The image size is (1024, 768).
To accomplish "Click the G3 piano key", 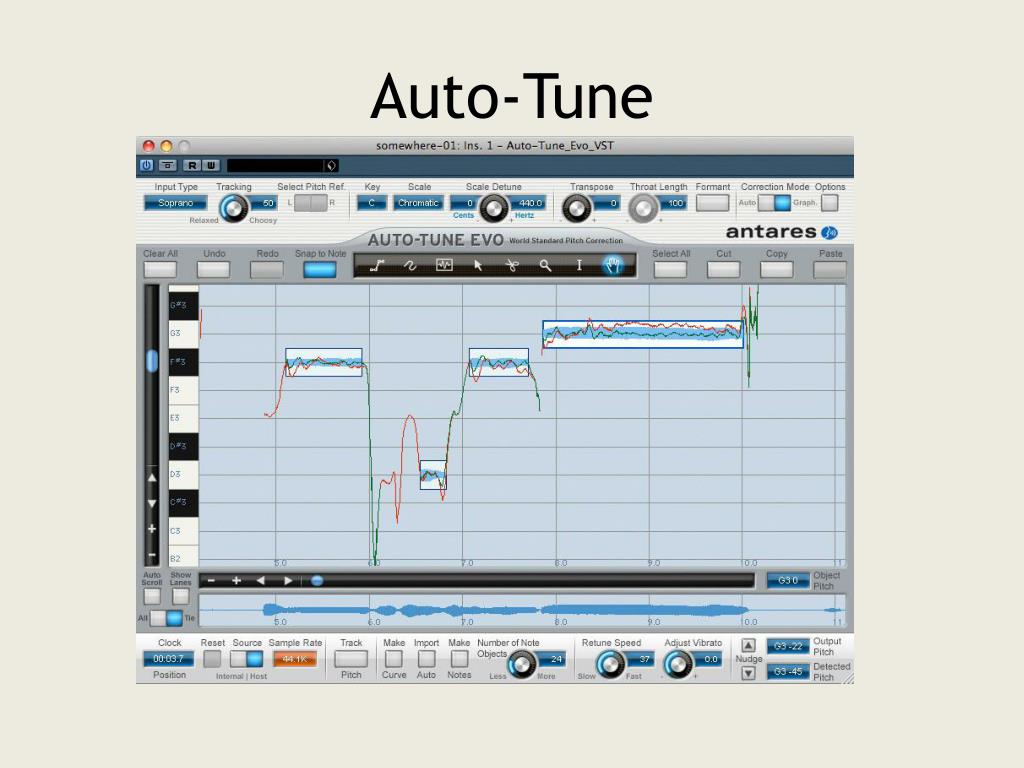I will [x=184, y=334].
